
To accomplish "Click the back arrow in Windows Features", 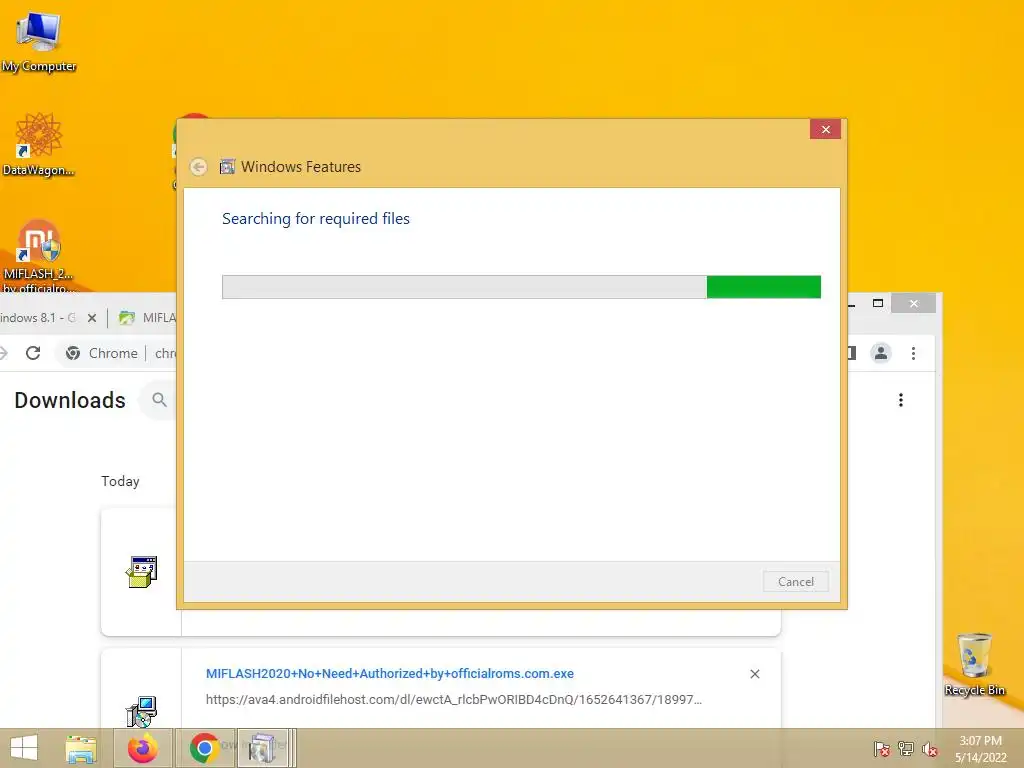I will pyautogui.click(x=199, y=167).
